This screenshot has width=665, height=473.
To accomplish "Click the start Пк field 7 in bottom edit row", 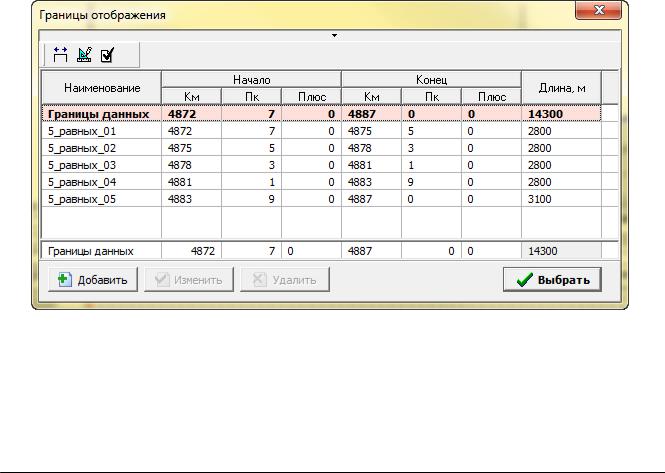I will (251, 251).
